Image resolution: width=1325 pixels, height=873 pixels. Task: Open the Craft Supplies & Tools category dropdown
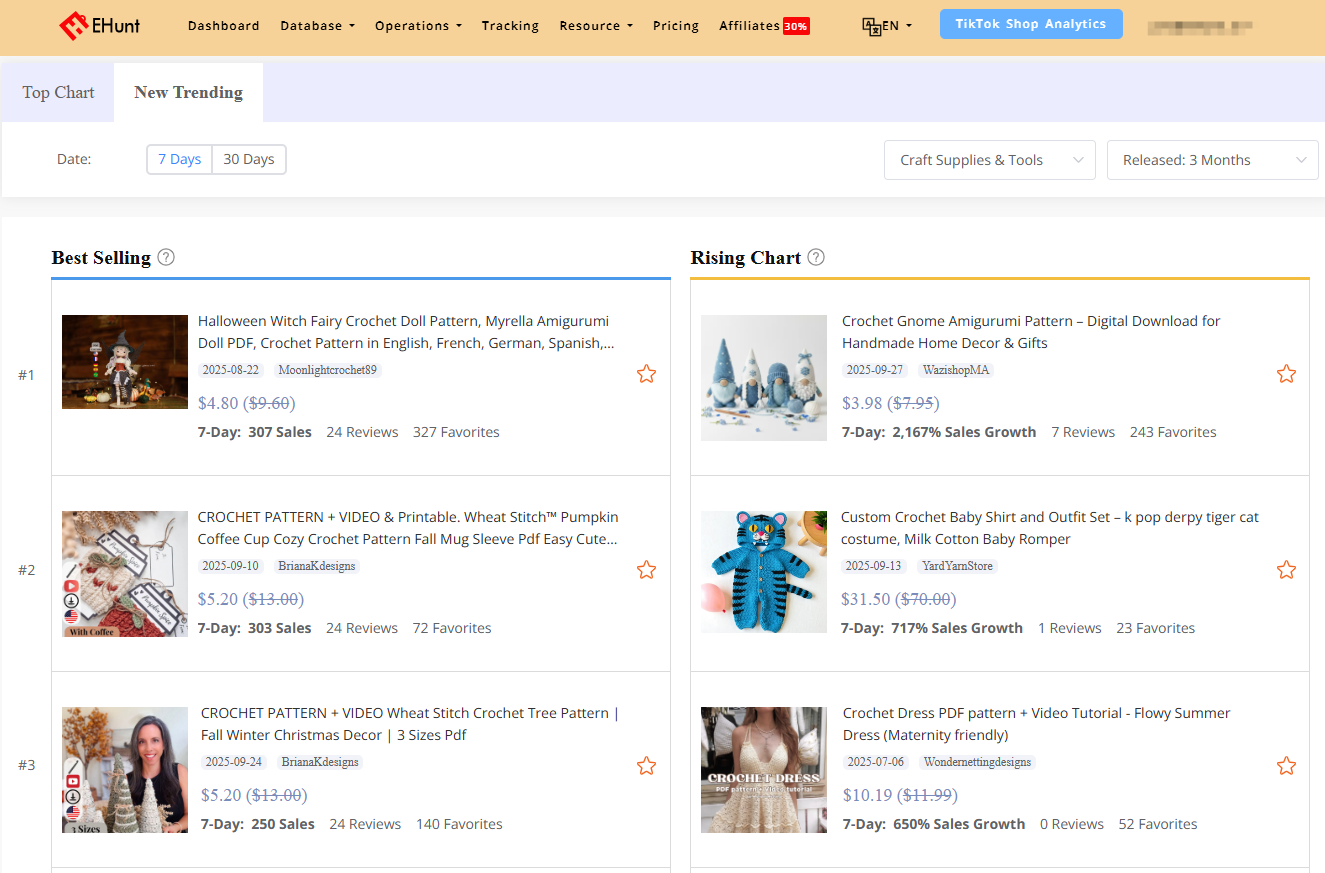pos(989,159)
